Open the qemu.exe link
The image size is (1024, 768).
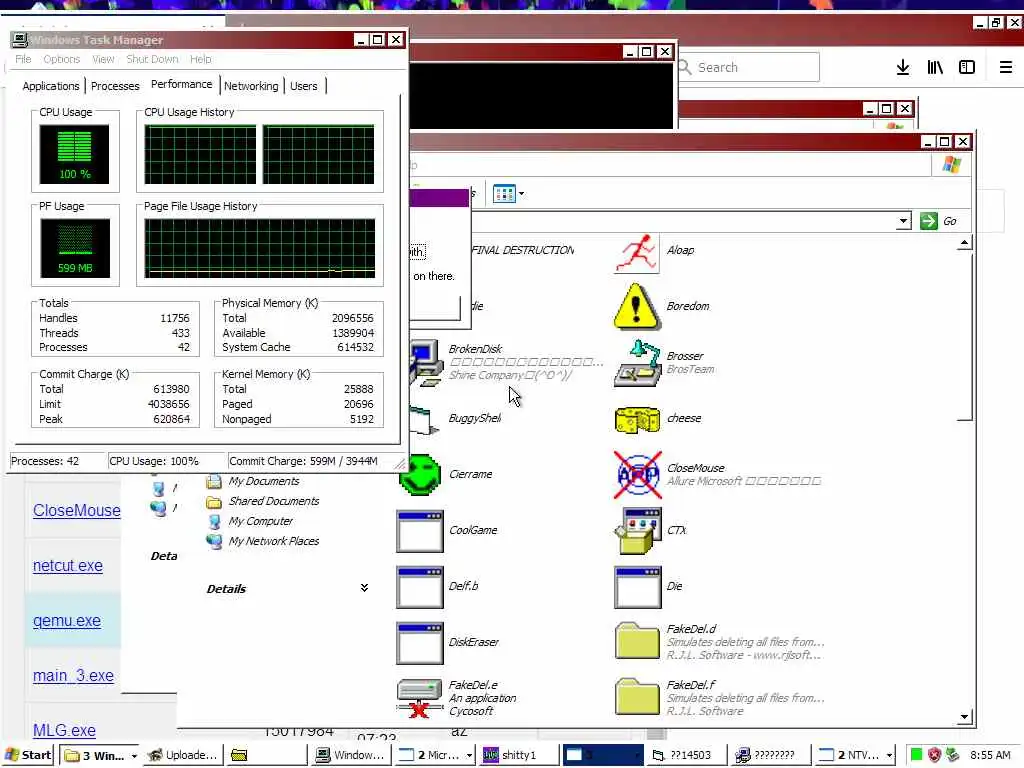67,620
